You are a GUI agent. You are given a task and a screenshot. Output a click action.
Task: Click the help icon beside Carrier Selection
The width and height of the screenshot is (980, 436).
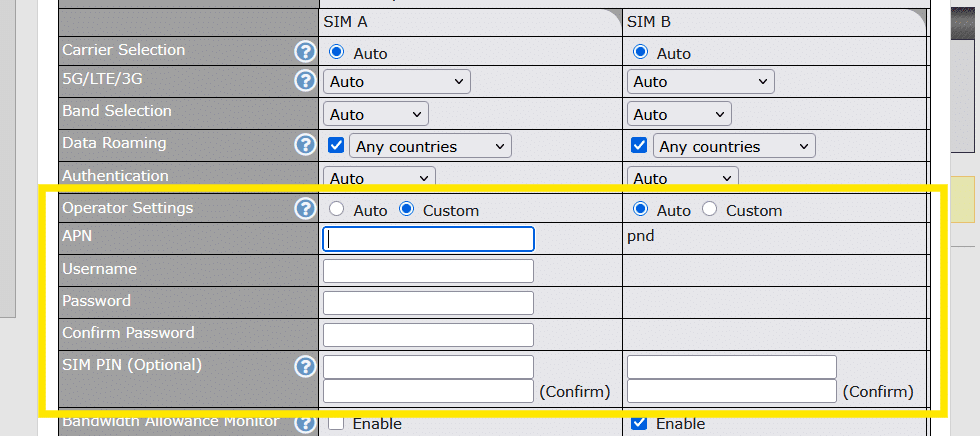(305, 51)
